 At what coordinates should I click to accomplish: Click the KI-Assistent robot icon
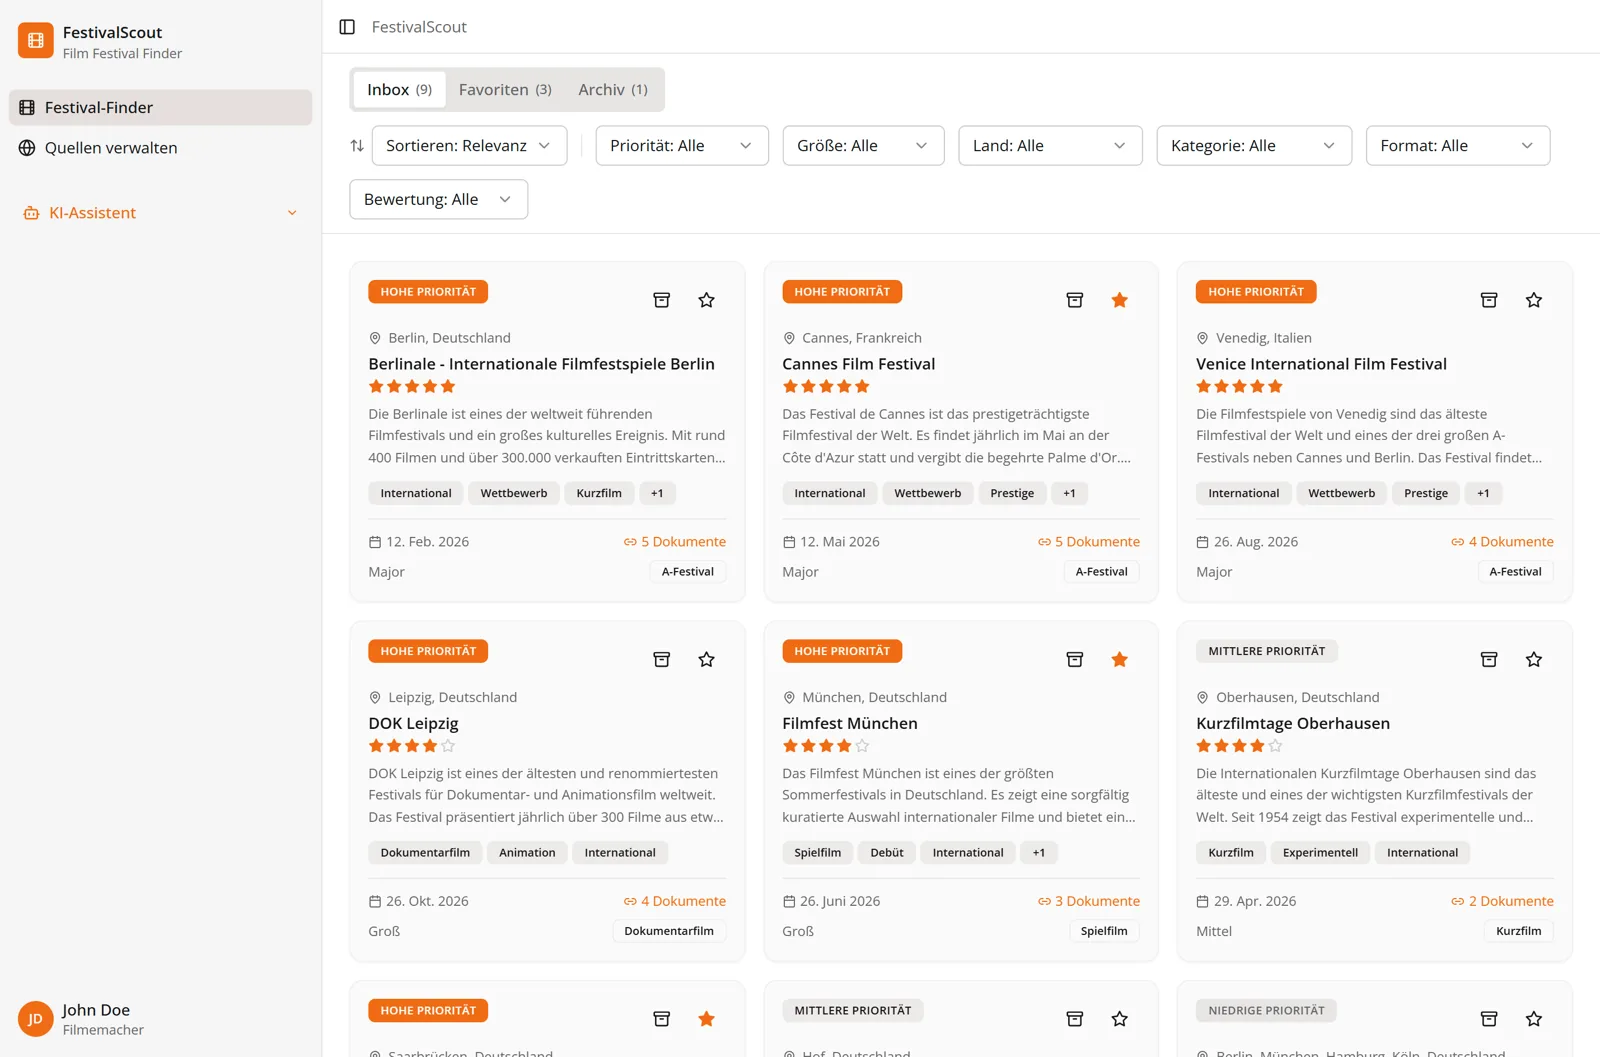[31, 213]
